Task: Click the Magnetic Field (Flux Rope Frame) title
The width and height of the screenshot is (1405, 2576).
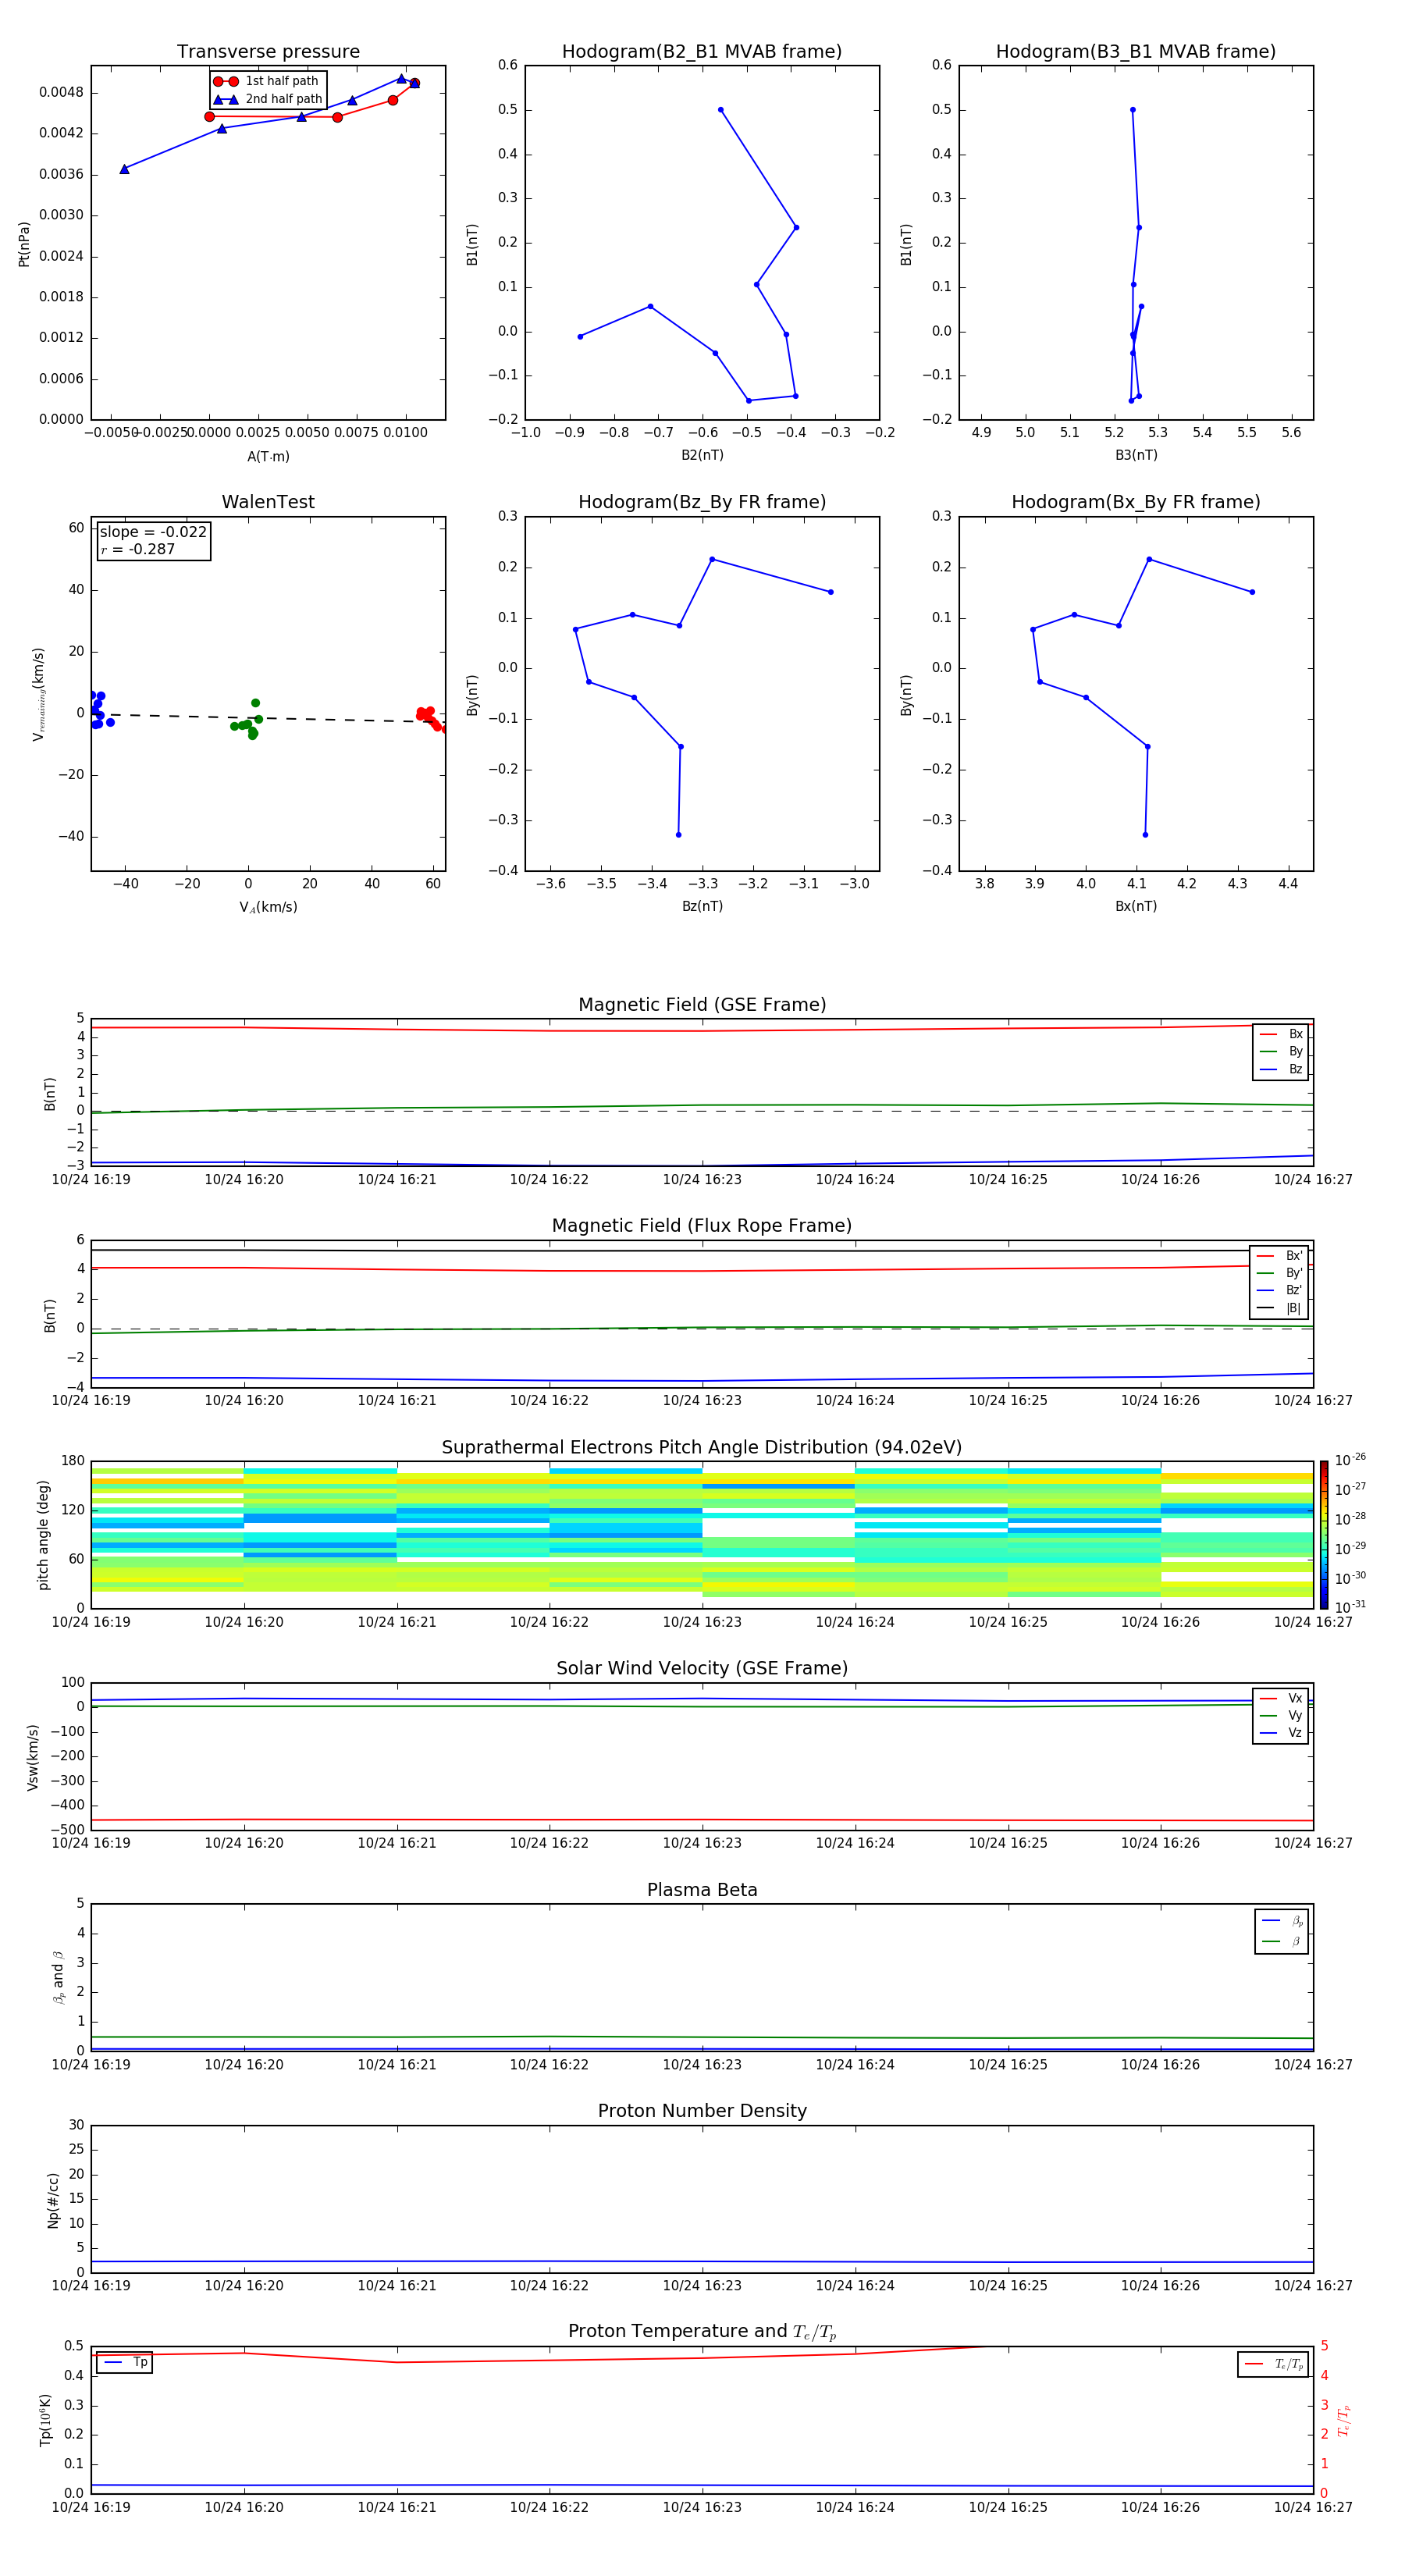Action: point(702,1226)
